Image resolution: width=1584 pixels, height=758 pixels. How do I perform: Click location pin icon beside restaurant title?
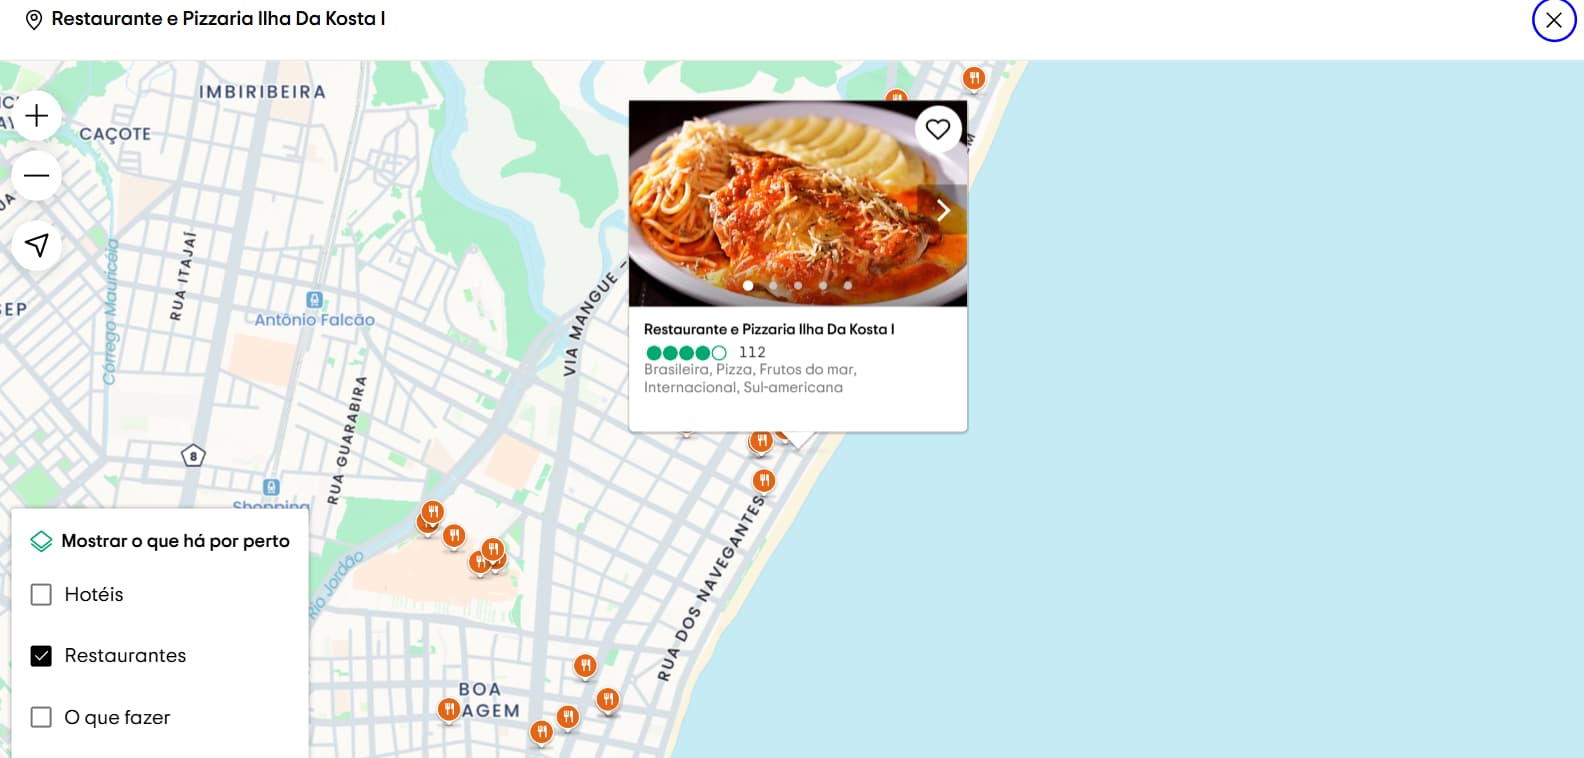click(33, 20)
